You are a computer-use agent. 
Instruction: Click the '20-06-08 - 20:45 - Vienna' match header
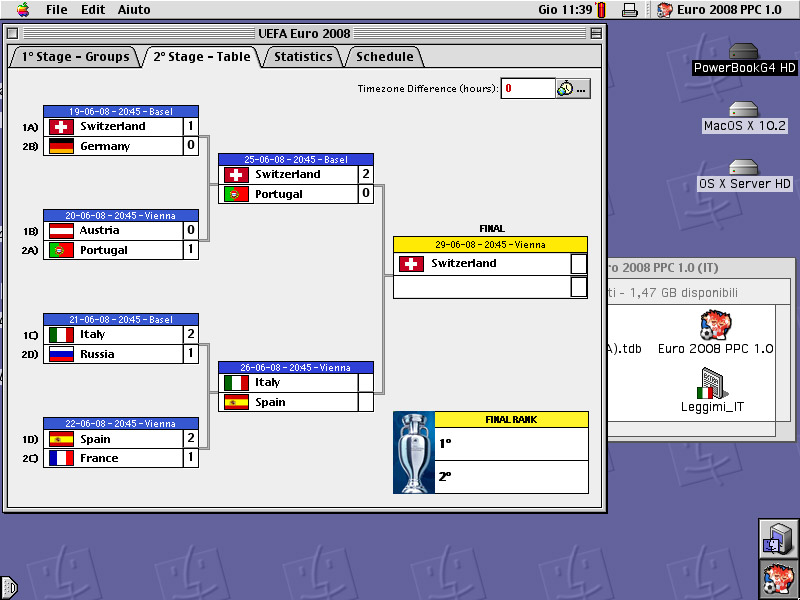click(x=121, y=216)
